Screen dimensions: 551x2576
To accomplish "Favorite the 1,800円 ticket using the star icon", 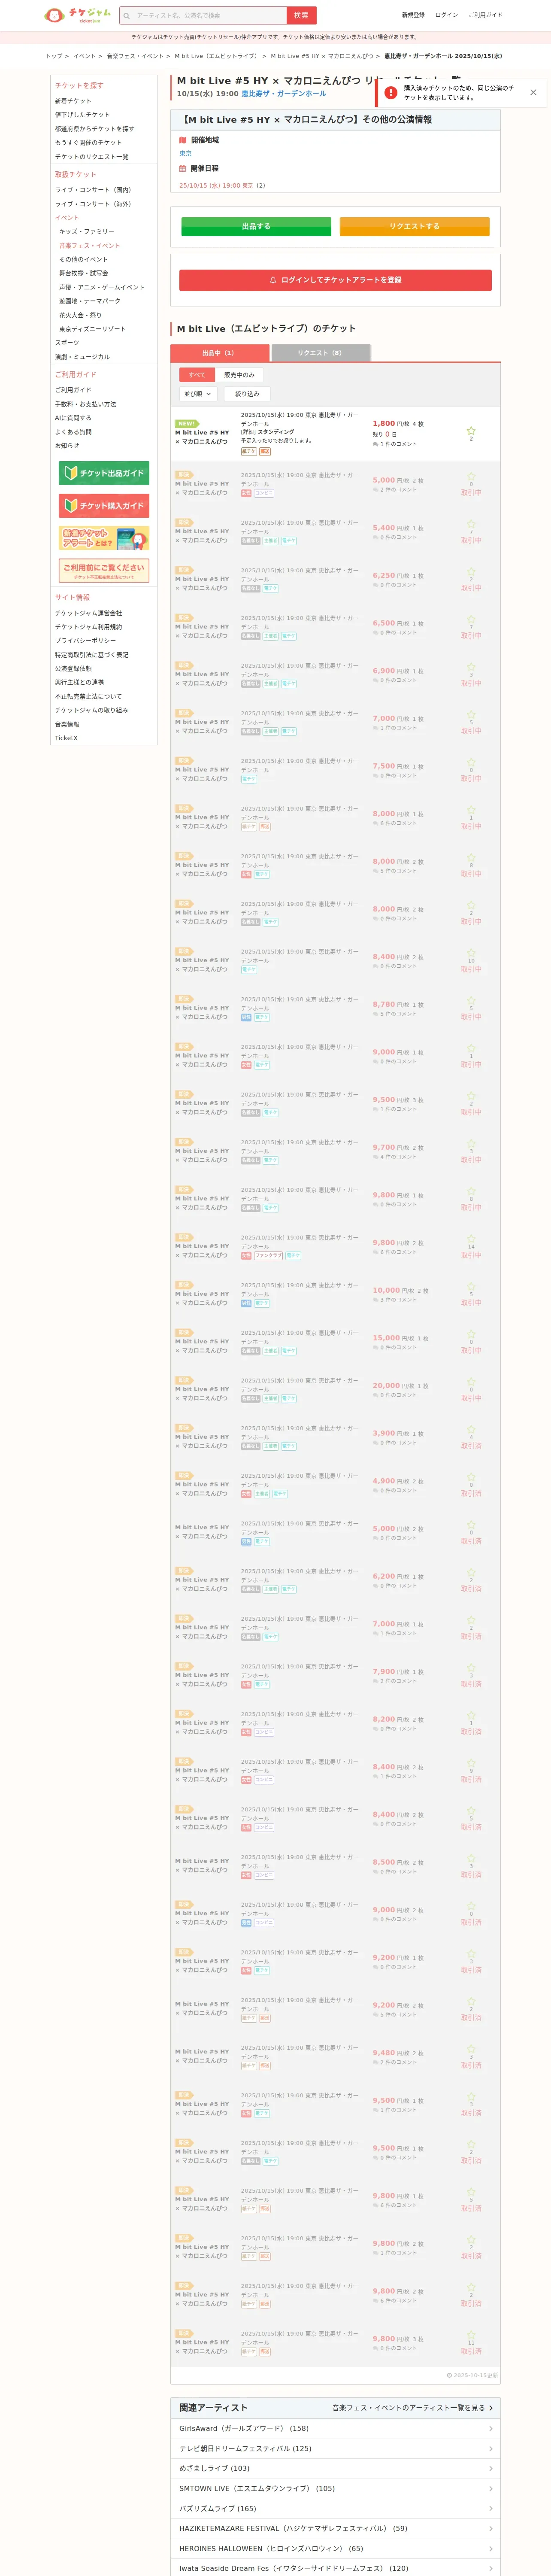I will click(x=471, y=431).
